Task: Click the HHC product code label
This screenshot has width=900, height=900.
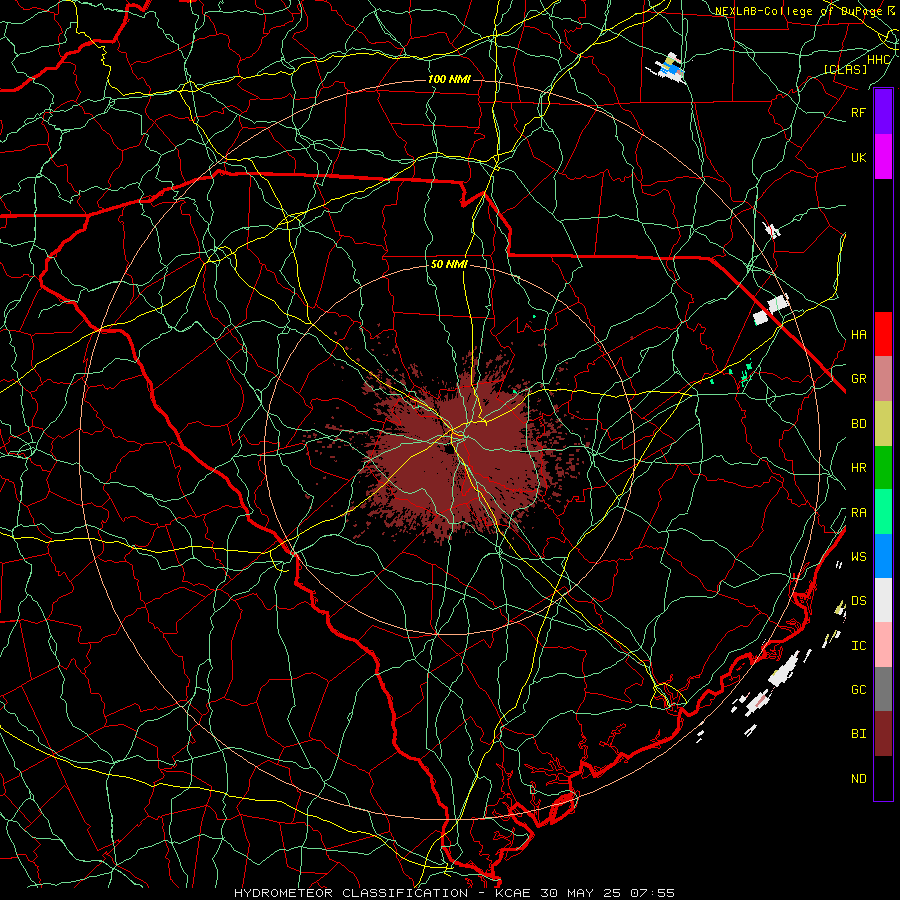Action: coord(879,60)
